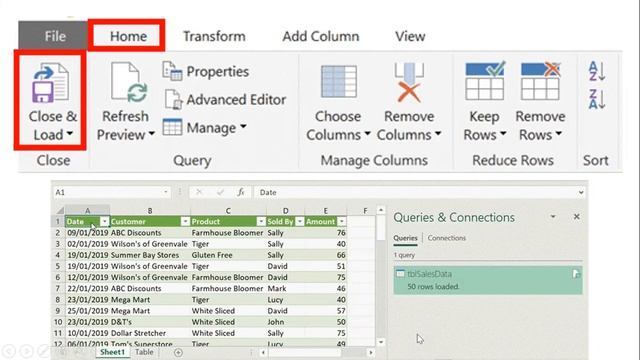Select column B header

pyautogui.click(x=150, y=211)
